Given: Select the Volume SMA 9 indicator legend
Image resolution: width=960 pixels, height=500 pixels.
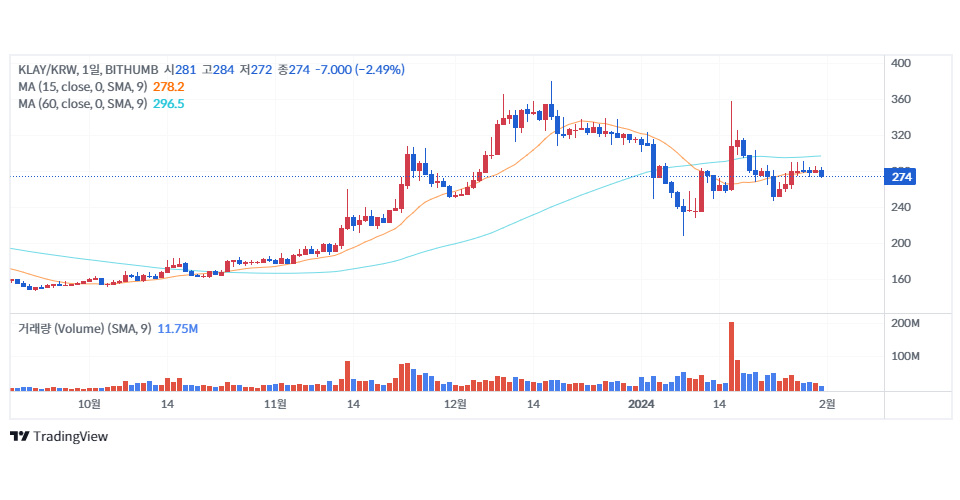Looking at the screenshot, I should click(84, 328).
